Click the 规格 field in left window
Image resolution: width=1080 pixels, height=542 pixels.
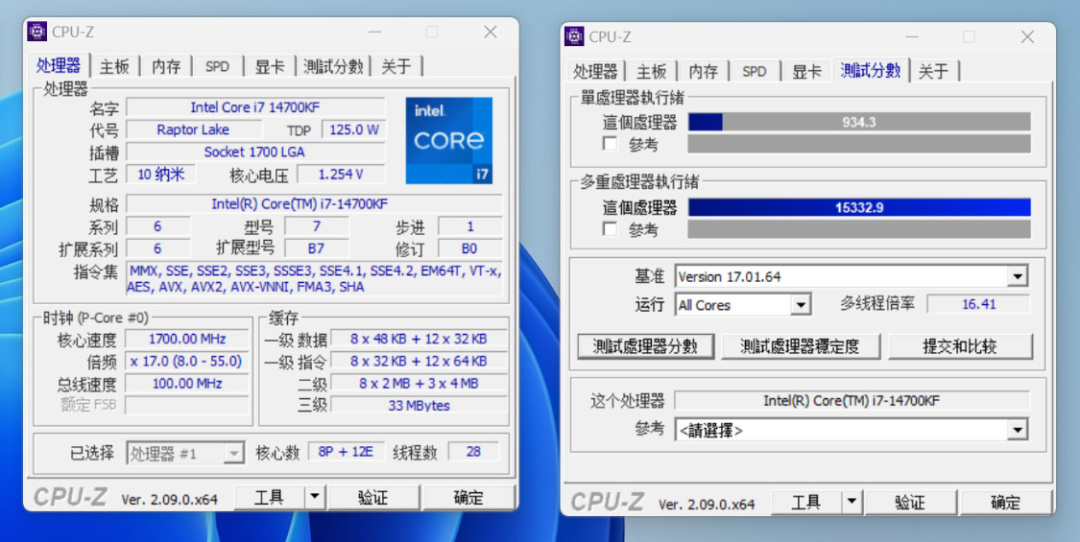pos(315,205)
